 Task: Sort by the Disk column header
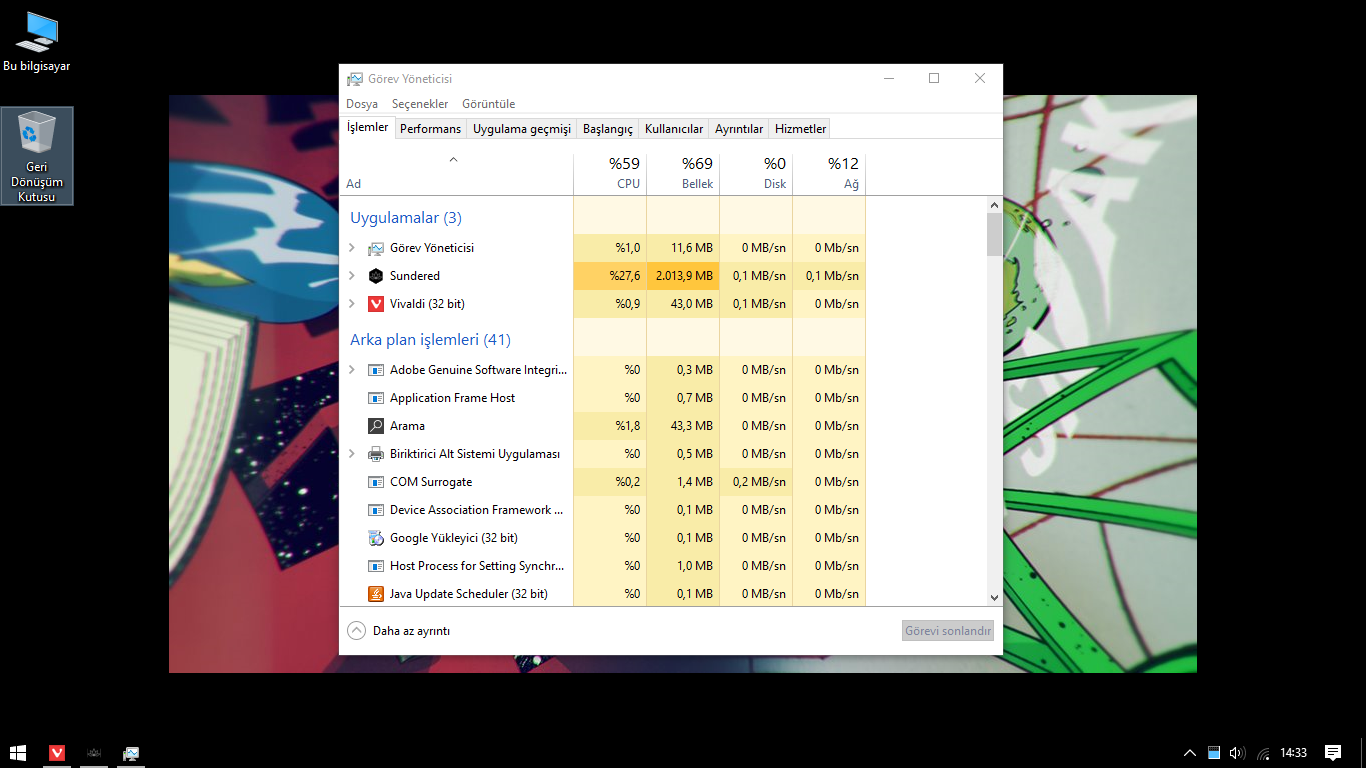756,174
